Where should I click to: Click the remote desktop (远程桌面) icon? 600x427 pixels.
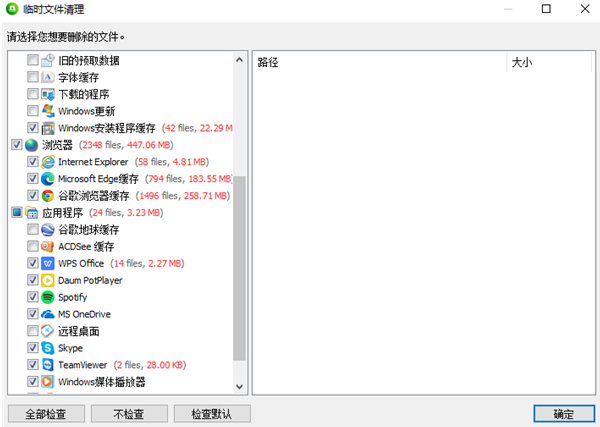click(x=48, y=331)
